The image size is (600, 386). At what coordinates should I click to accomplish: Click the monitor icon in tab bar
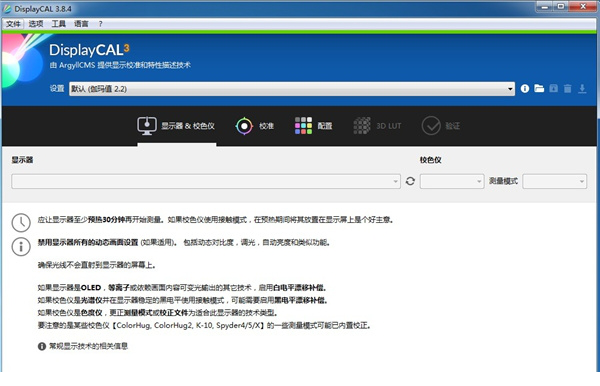click(x=147, y=126)
